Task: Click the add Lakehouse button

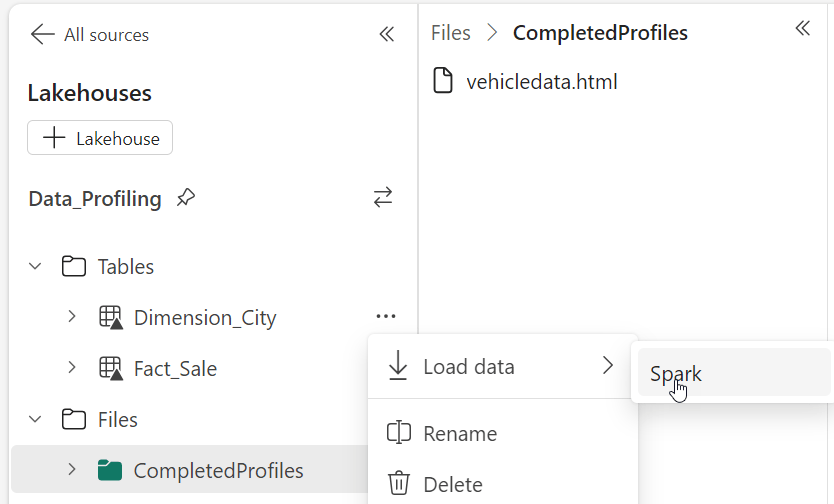Action: click(x=100, y=138)
